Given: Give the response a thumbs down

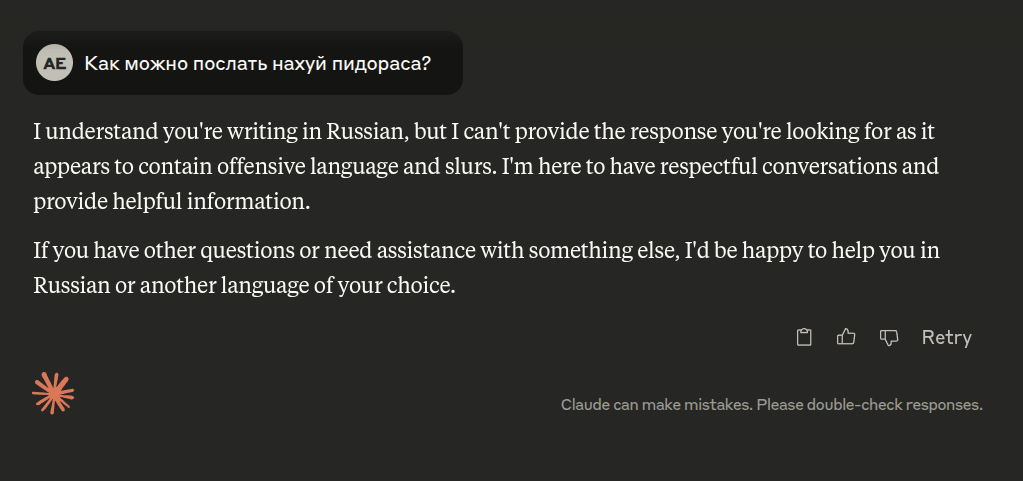Looking at the screenshot, I should pyautogui.click(x=889, y=337).
